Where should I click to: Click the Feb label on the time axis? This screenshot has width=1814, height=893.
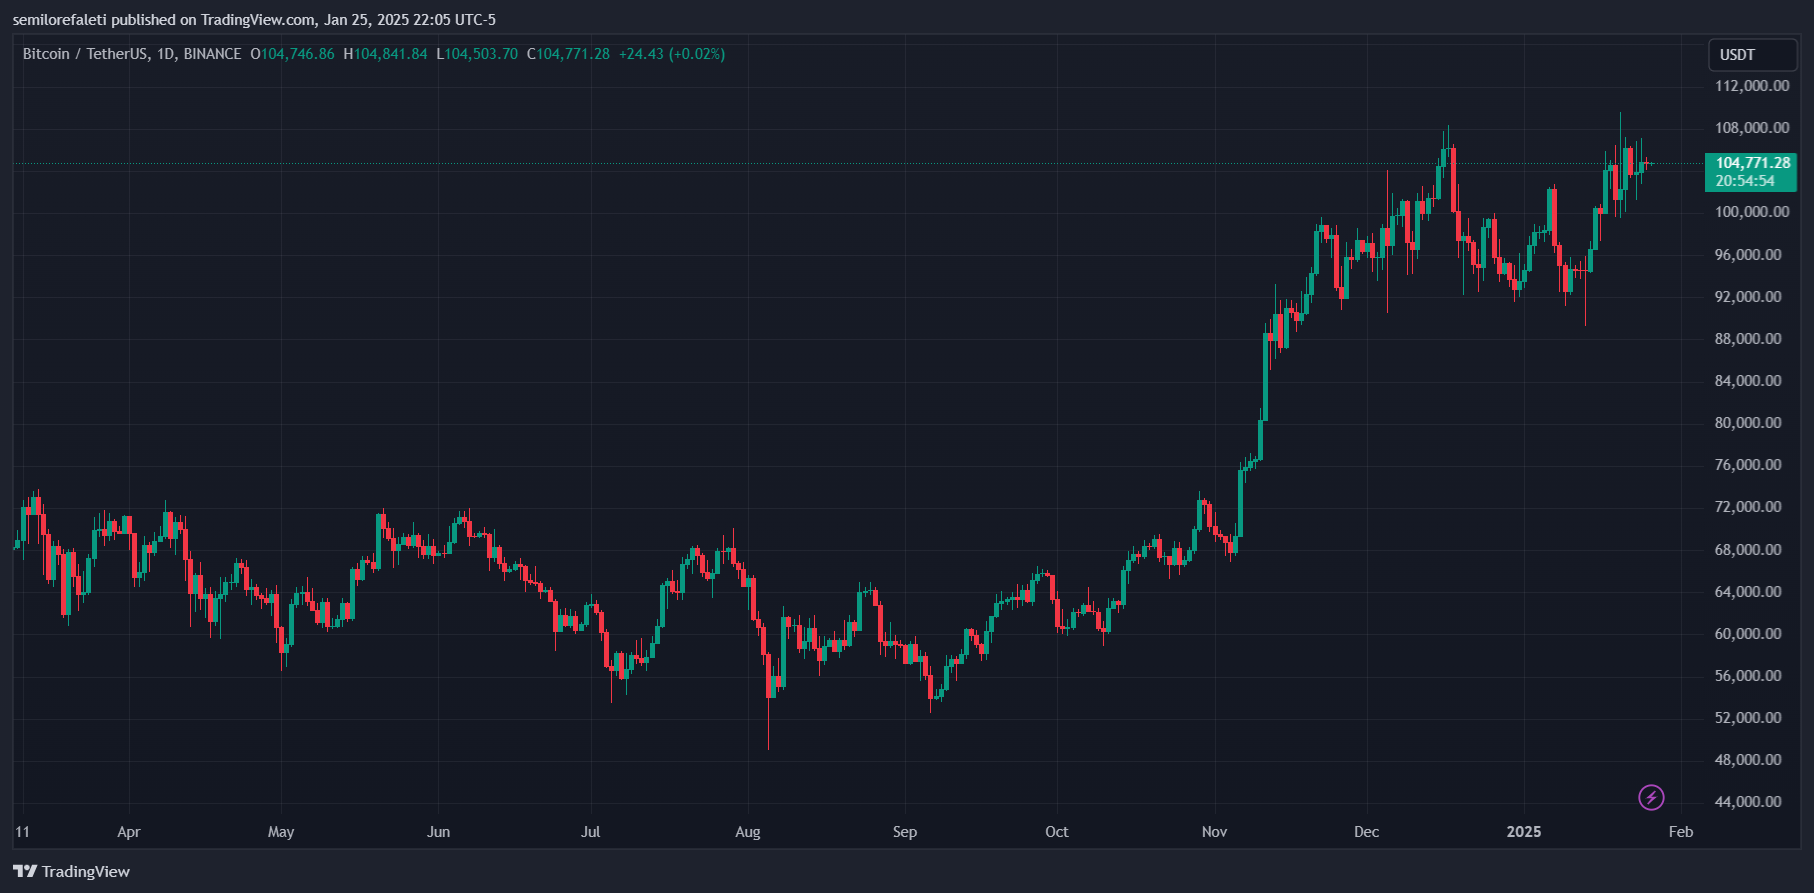pyautogui.click(x=1681, y=832)
